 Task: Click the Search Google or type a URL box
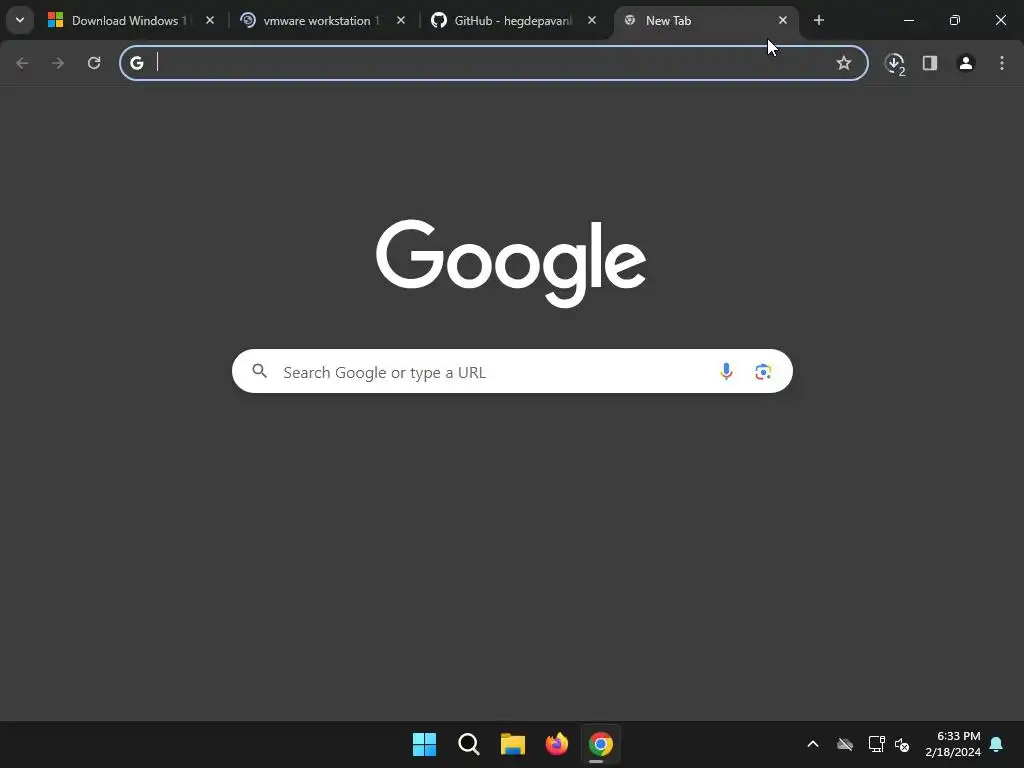point(512,371)
